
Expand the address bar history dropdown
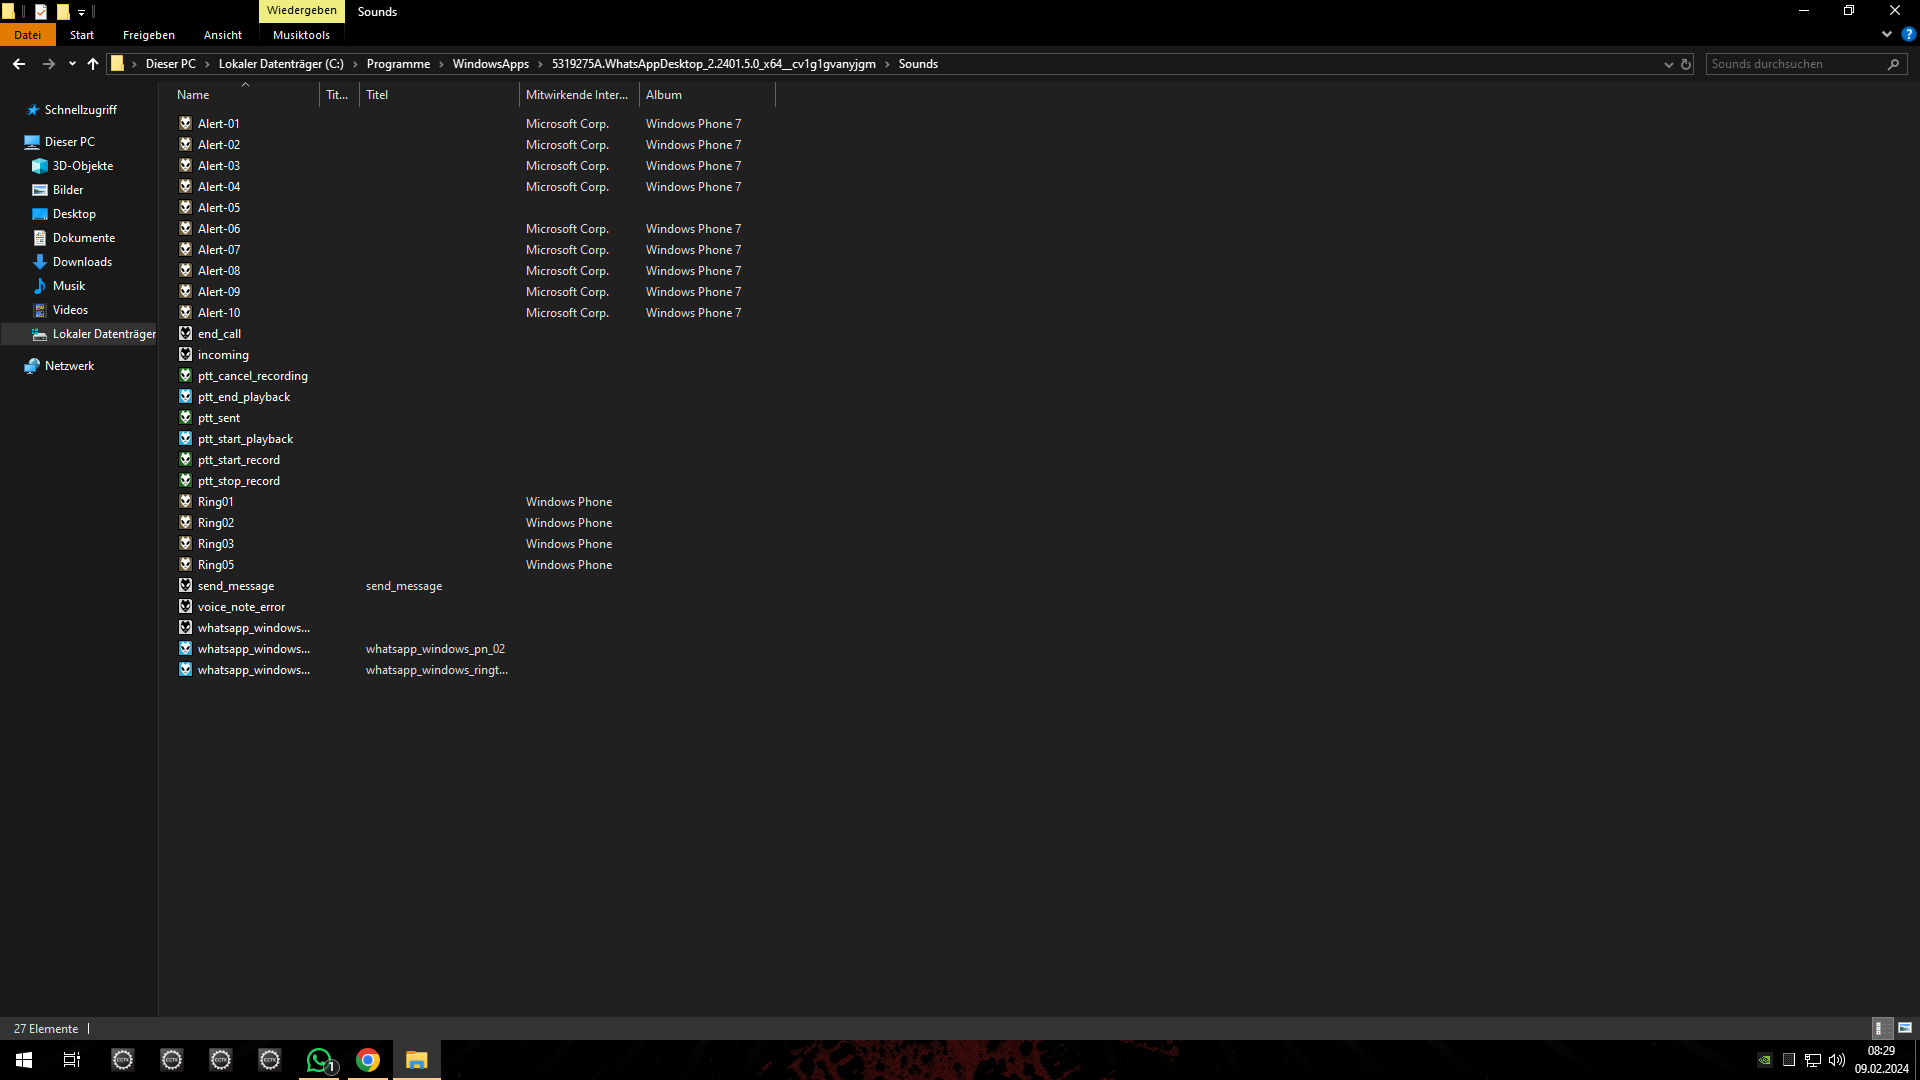(x=1668, y=64)
